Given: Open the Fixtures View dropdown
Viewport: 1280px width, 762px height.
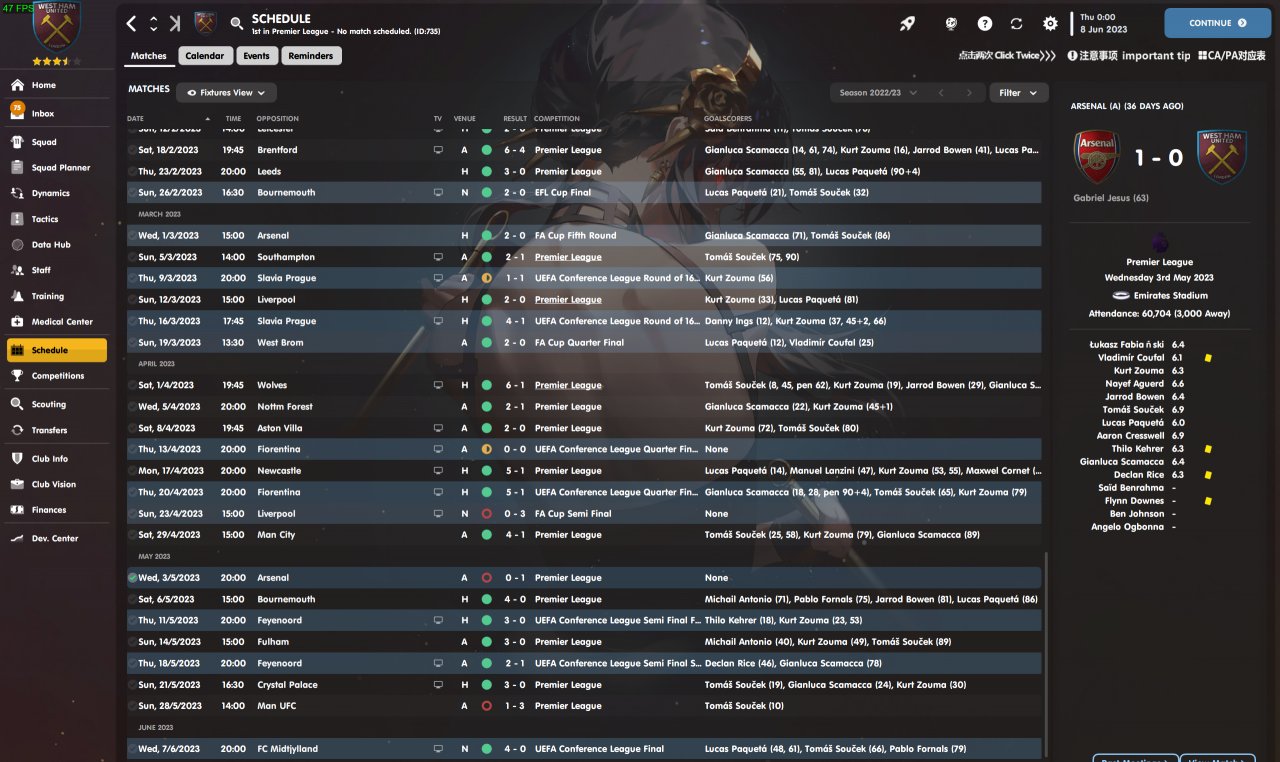Looking at the screenshot, I should pos(227,93).
